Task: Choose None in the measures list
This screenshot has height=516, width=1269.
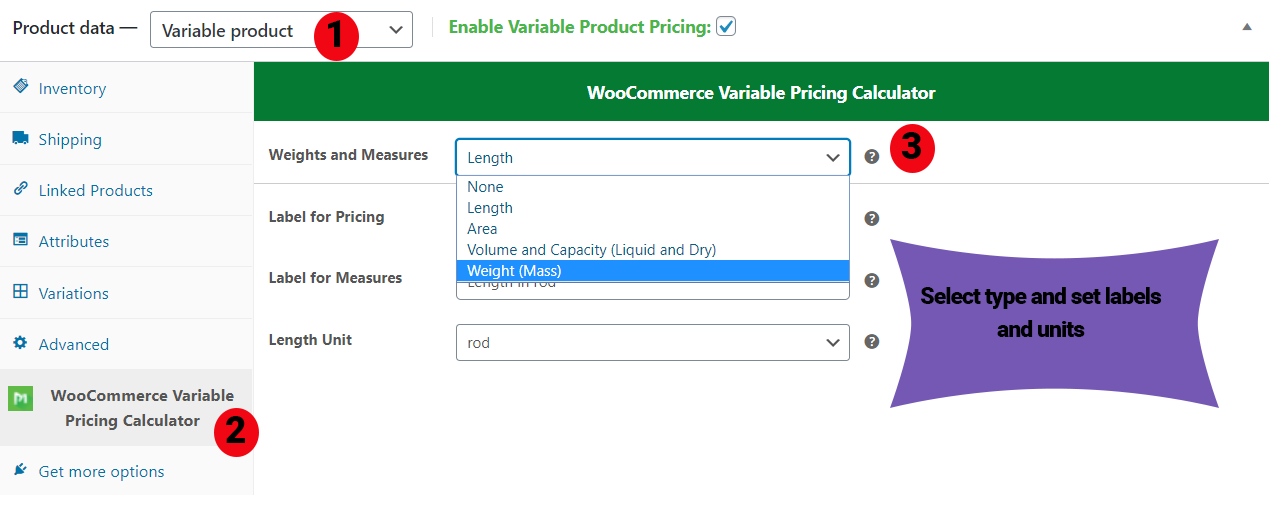Action: pos(653,187)
